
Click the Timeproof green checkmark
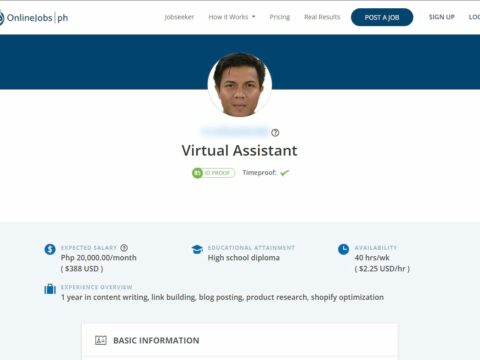pos(285,173)
